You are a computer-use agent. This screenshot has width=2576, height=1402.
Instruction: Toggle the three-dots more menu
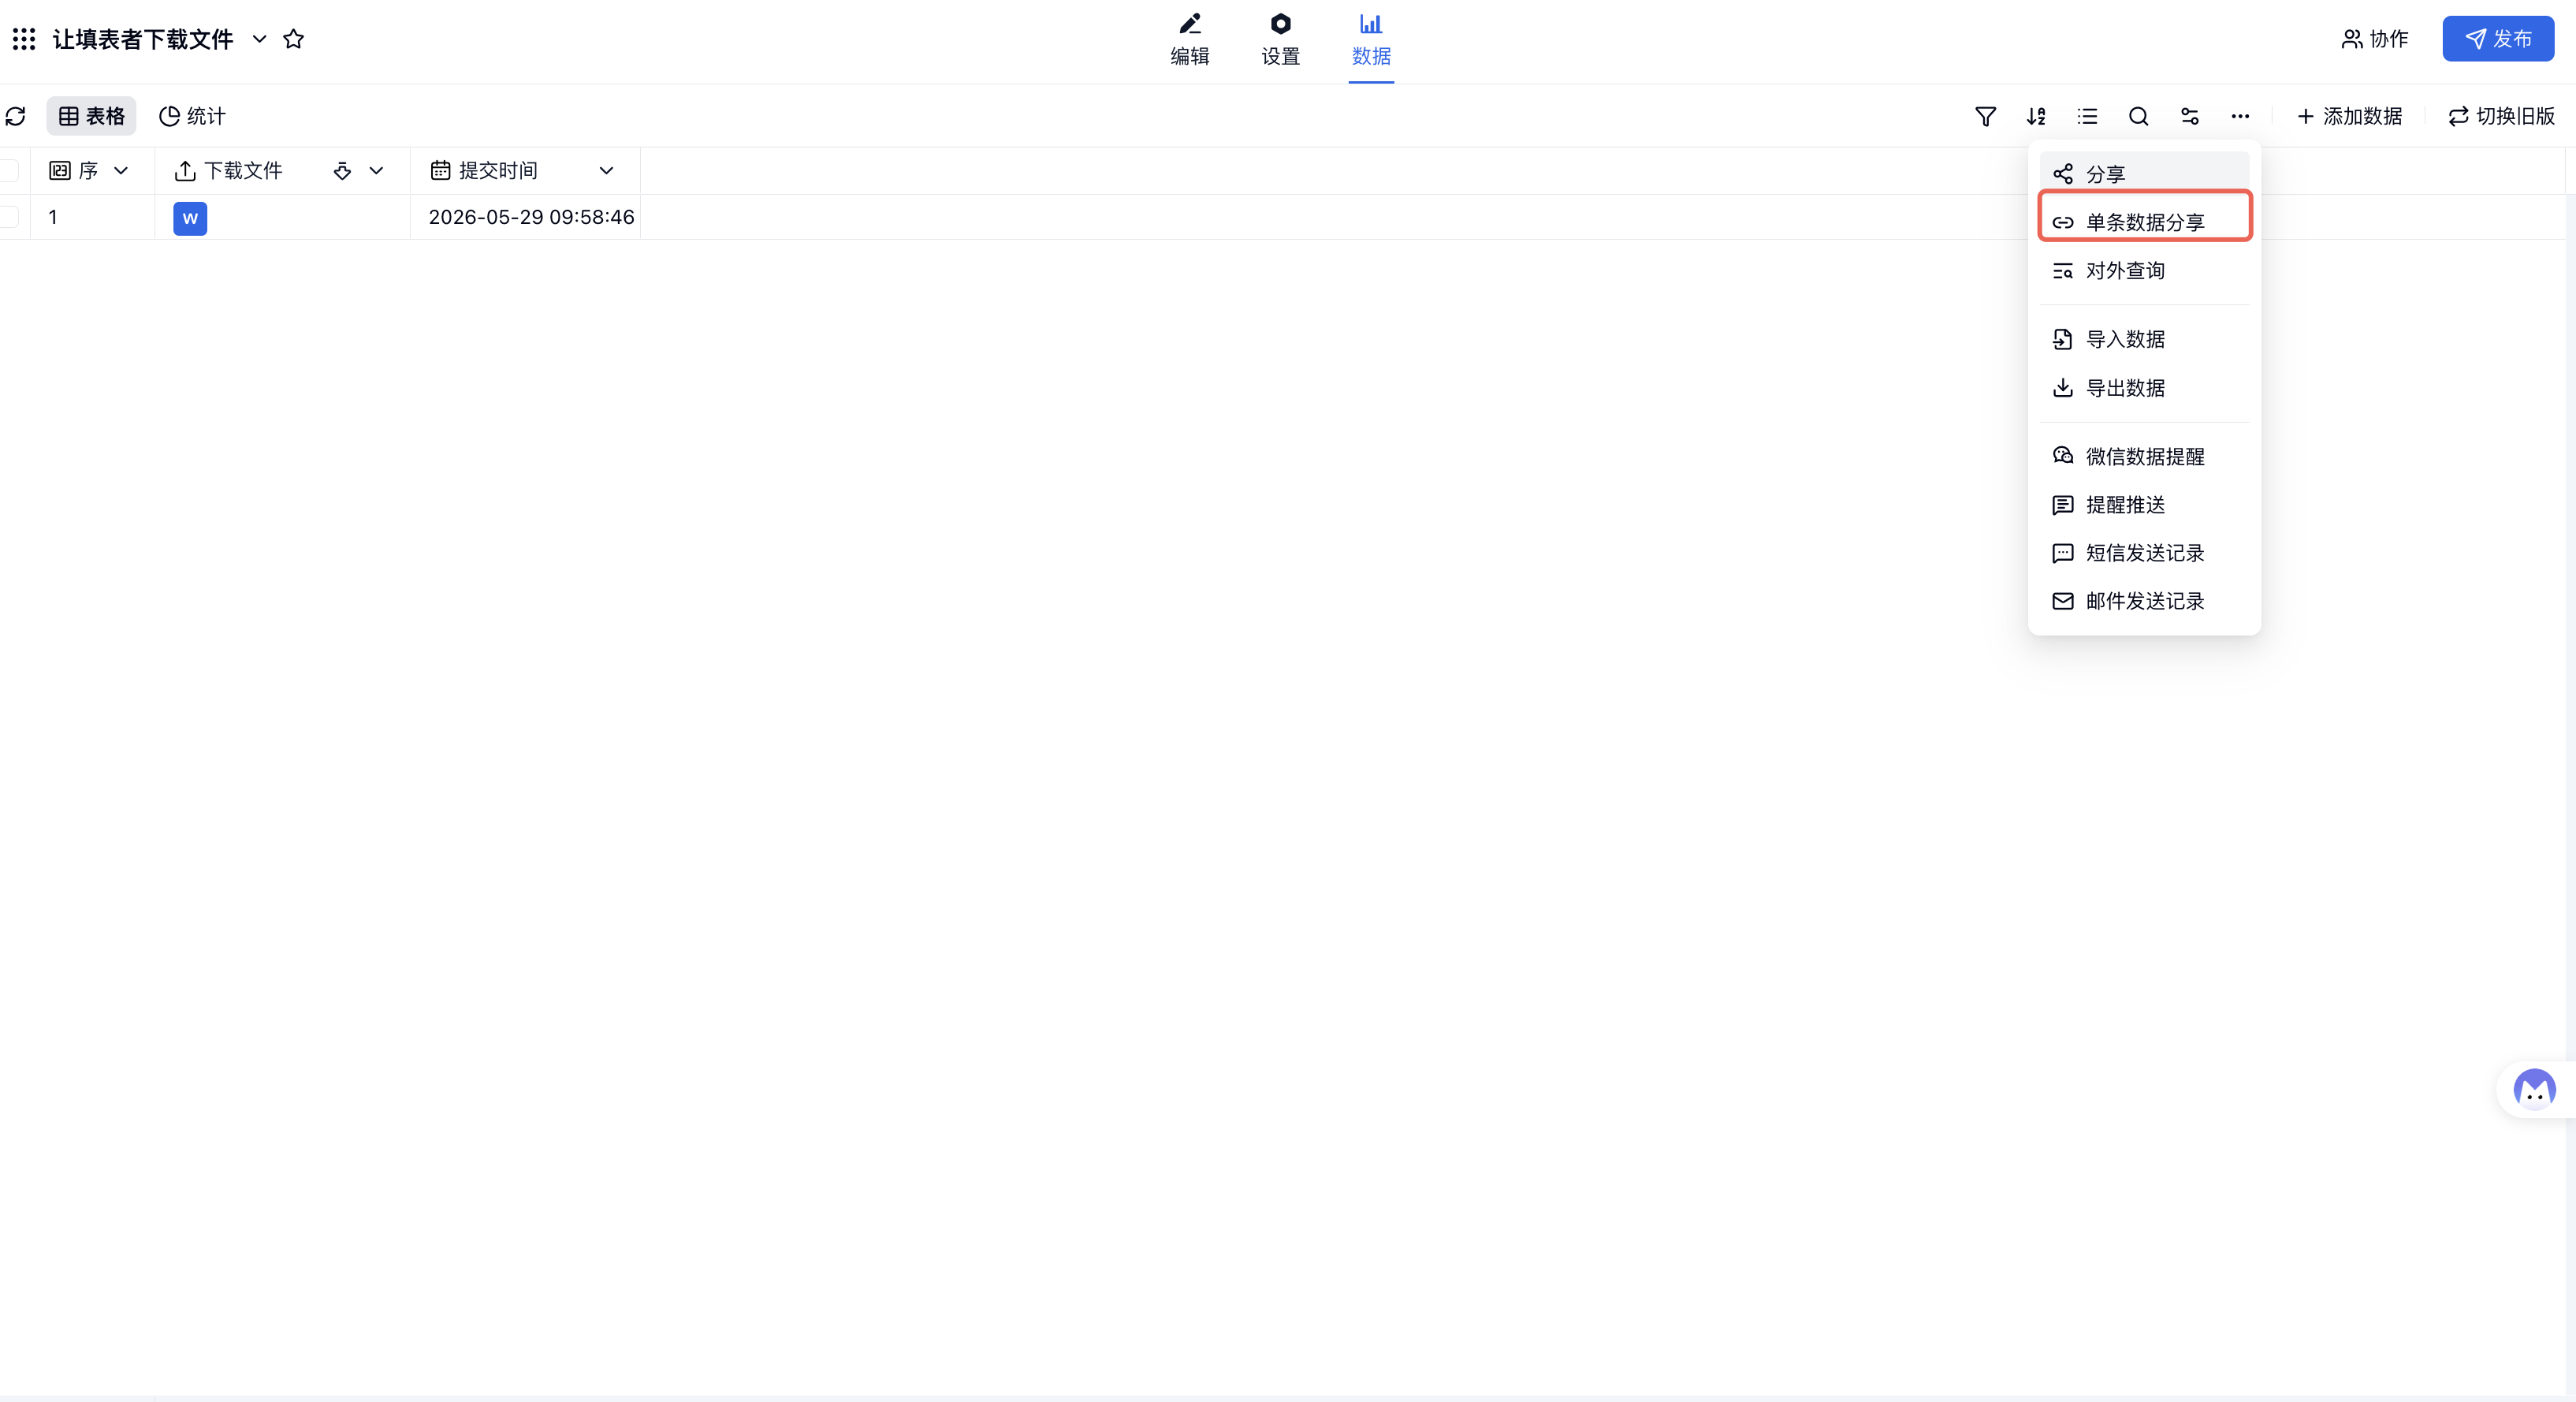click(x=2240, y=116)
